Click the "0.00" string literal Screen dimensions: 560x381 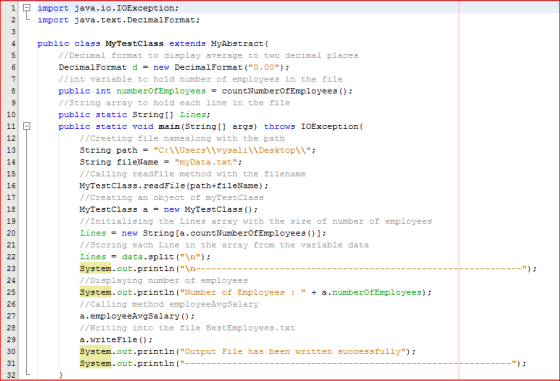(x=264, y=67)
